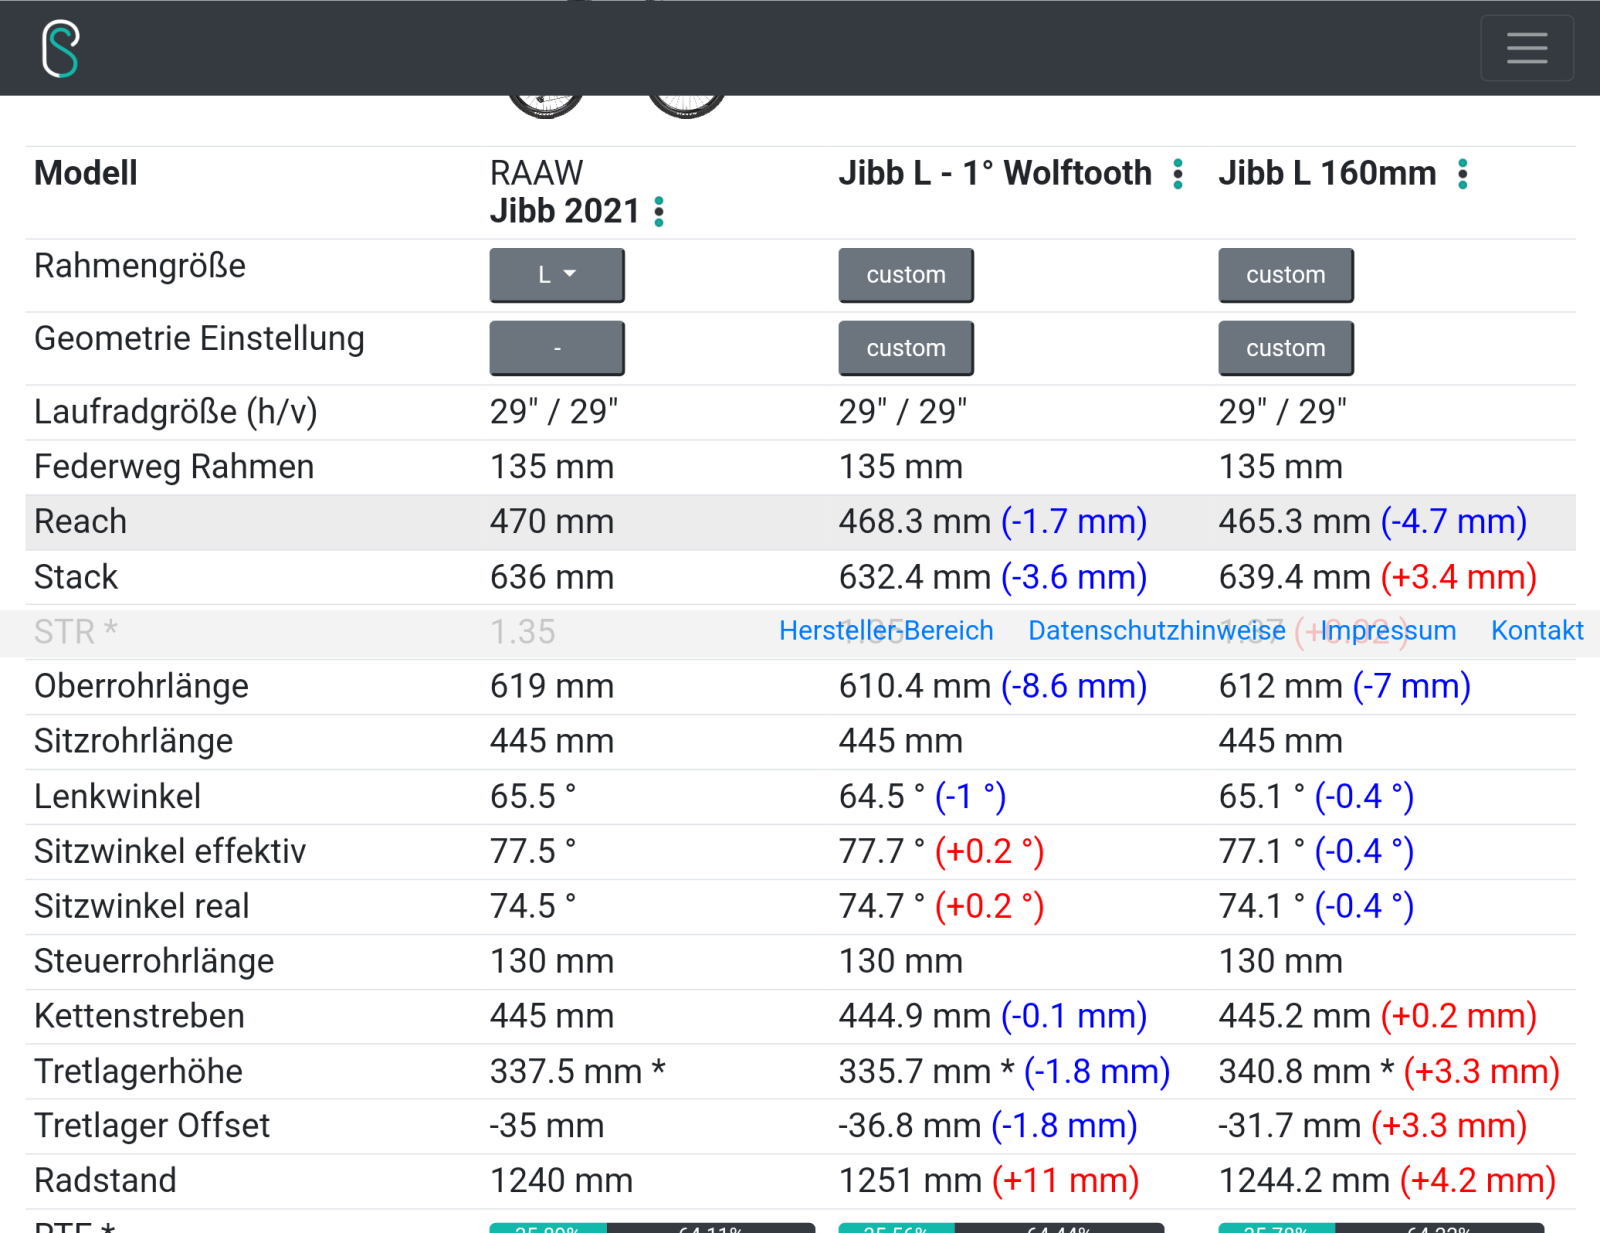Click custom geometry setting for Jibb L 160mm
The image size is (1600, 1233).
coord(1285,348)
